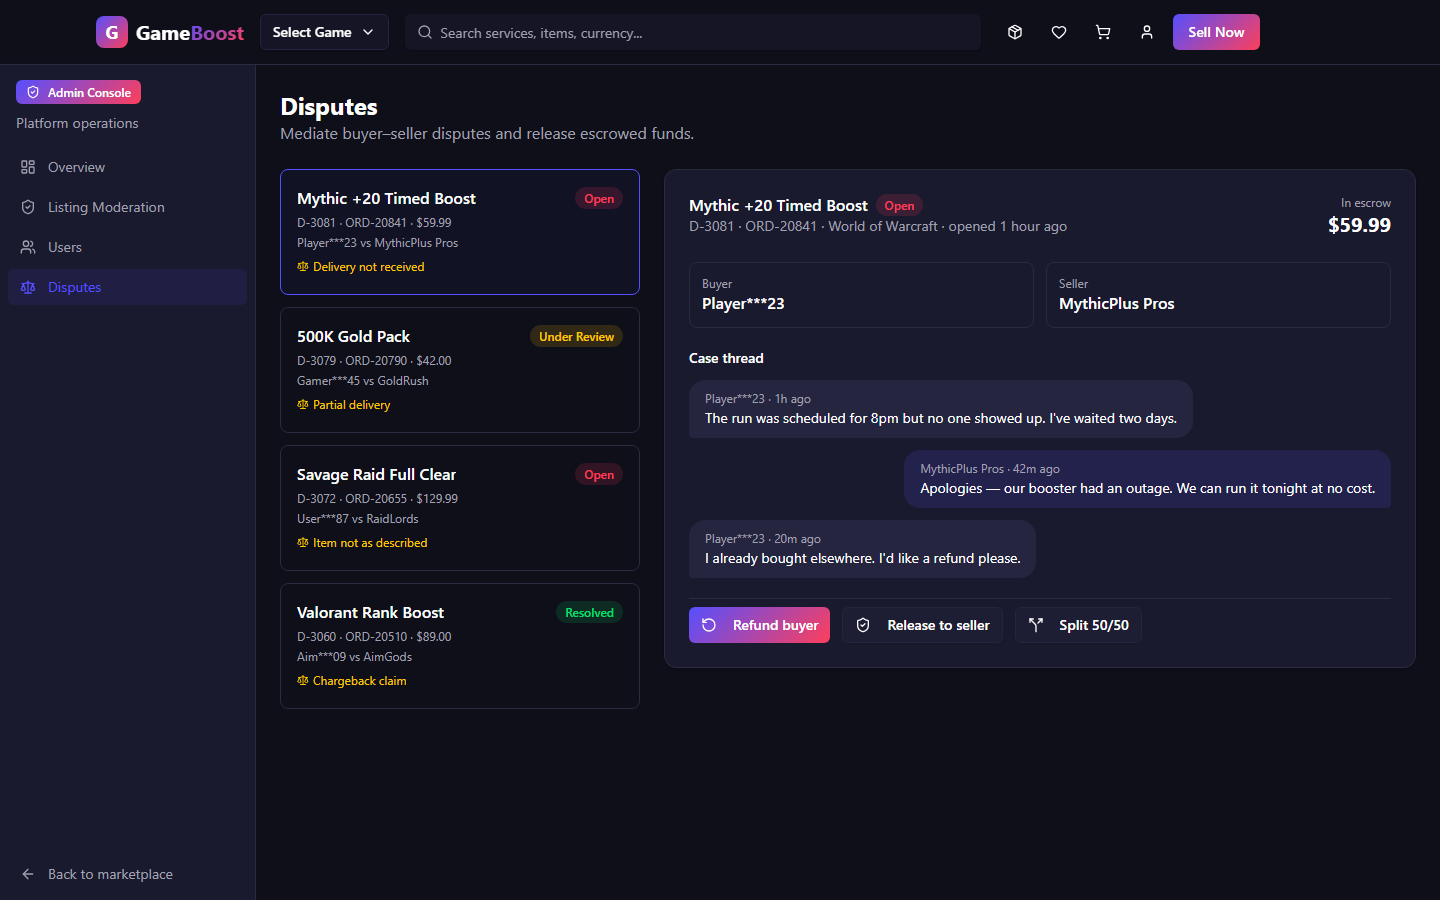Click the Admin Console badge
The width and height of the screenshot is (1440, 900).
coord(78,92)
